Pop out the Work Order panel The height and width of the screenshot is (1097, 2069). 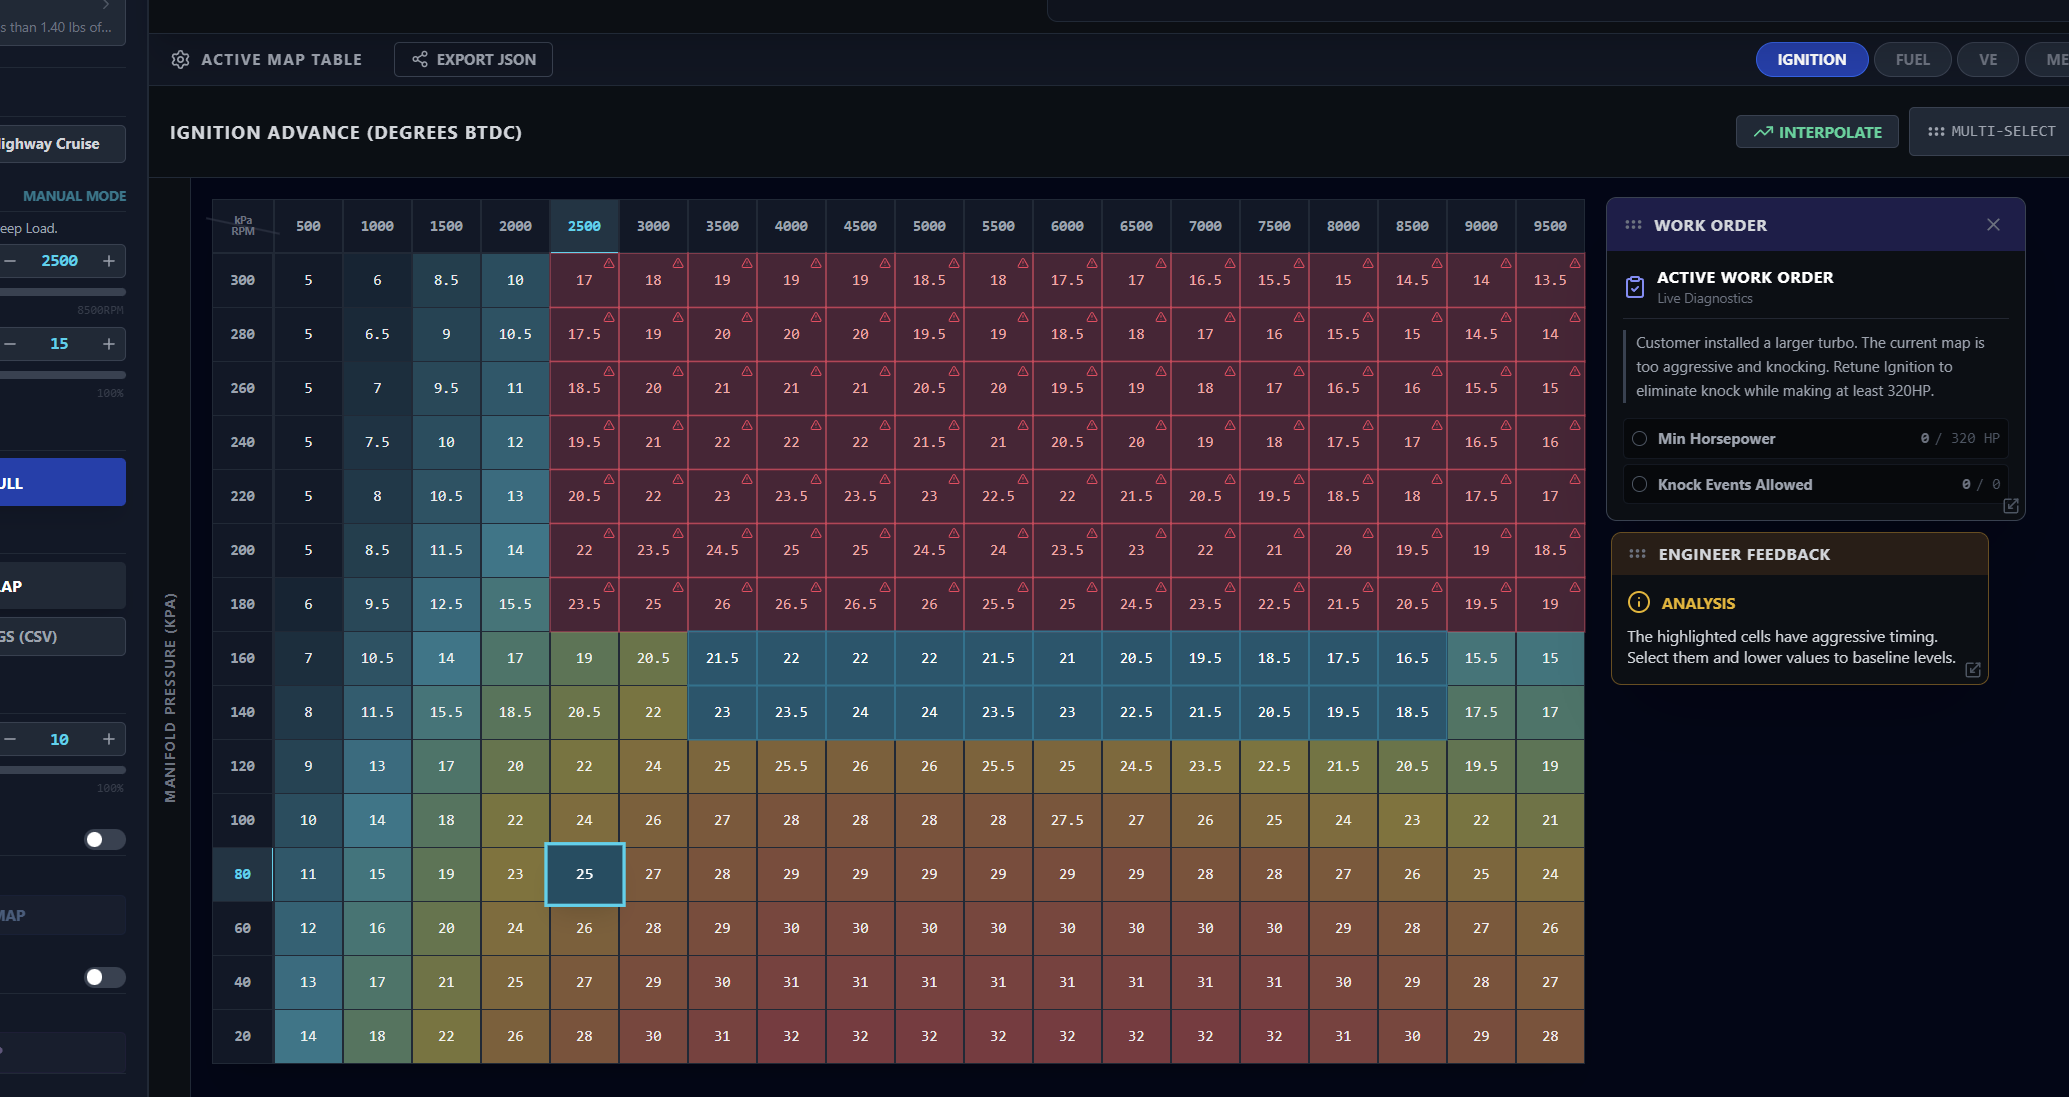coord(2011,506)
